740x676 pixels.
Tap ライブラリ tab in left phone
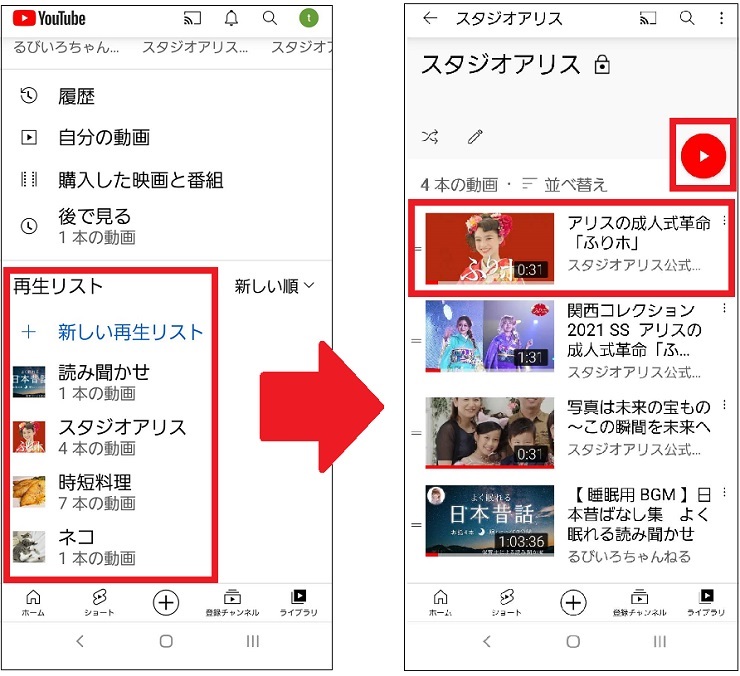coord(299,603)
